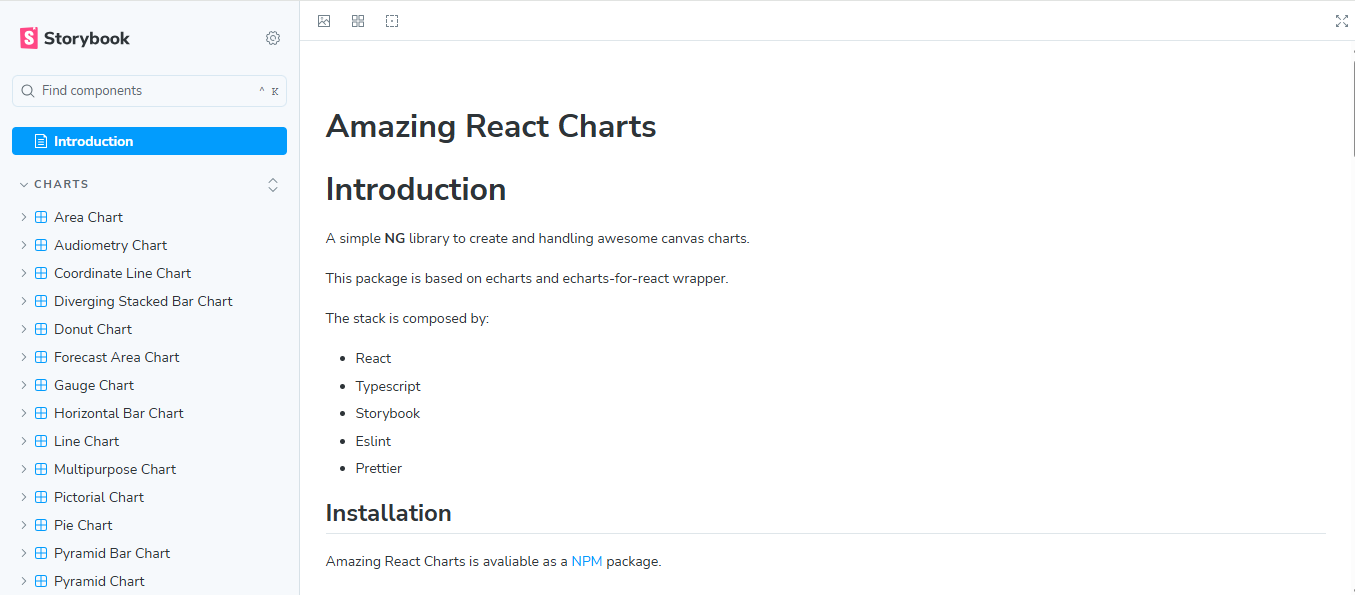Click the React list item
1355x595 pixels.
[x=374, y=358]
